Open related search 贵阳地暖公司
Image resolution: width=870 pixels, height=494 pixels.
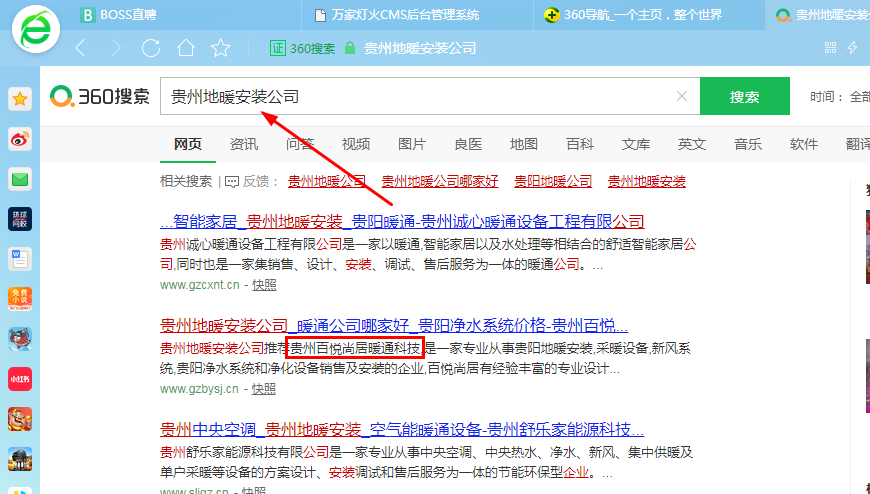[553, 182]
